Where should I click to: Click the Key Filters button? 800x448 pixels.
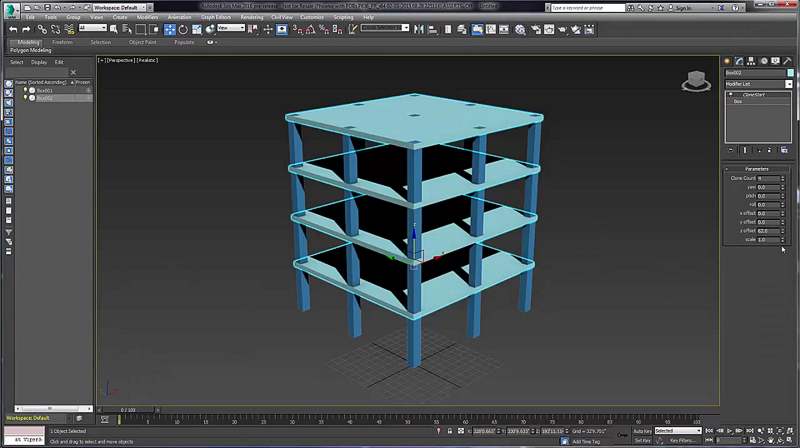[x=683, y=440]
